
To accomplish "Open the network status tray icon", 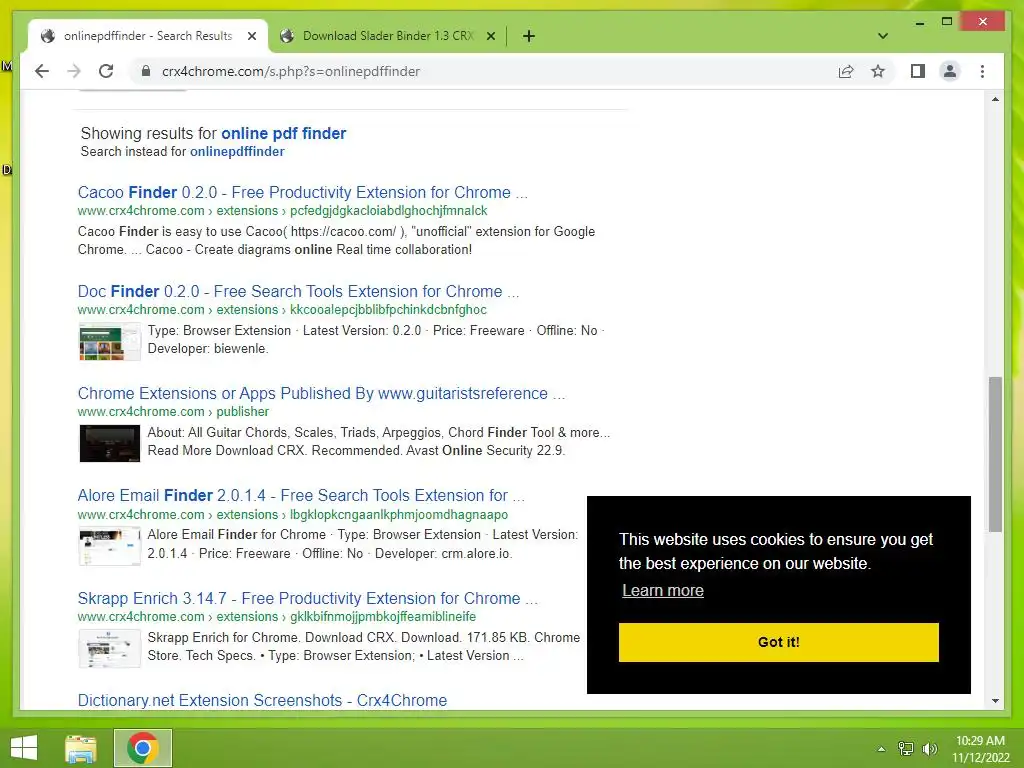I will pos(906,749).
